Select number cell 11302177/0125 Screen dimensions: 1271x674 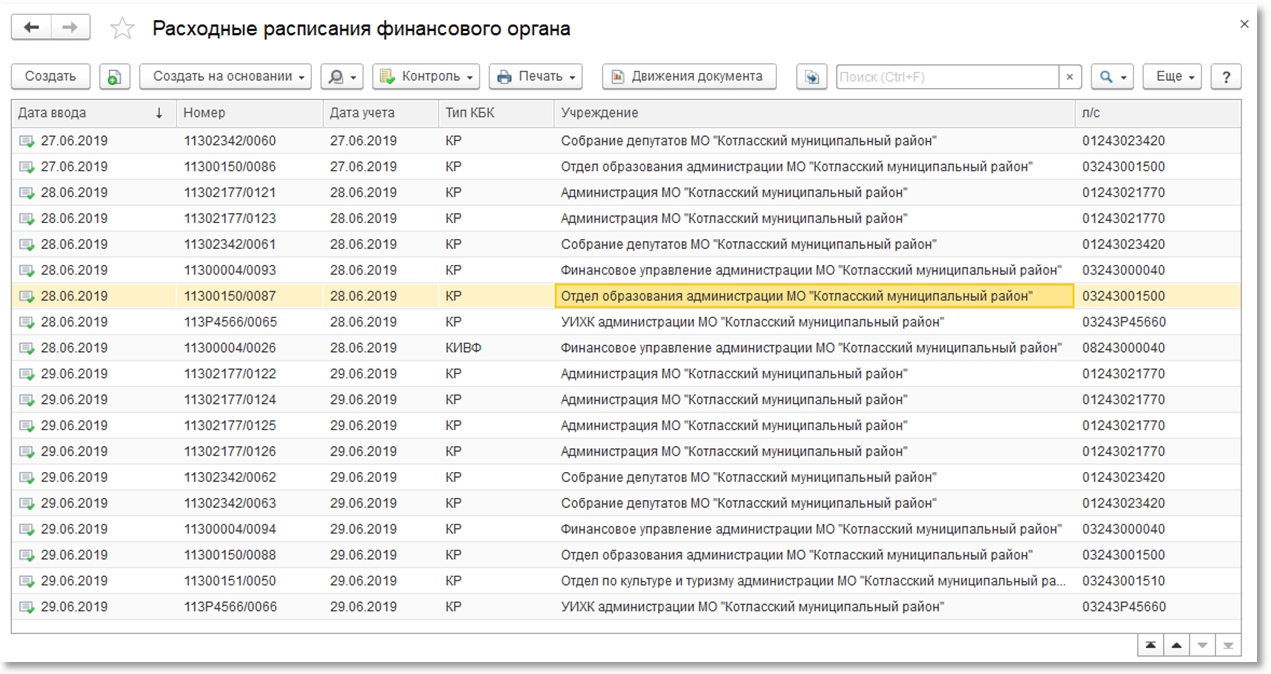pos(250,426)
